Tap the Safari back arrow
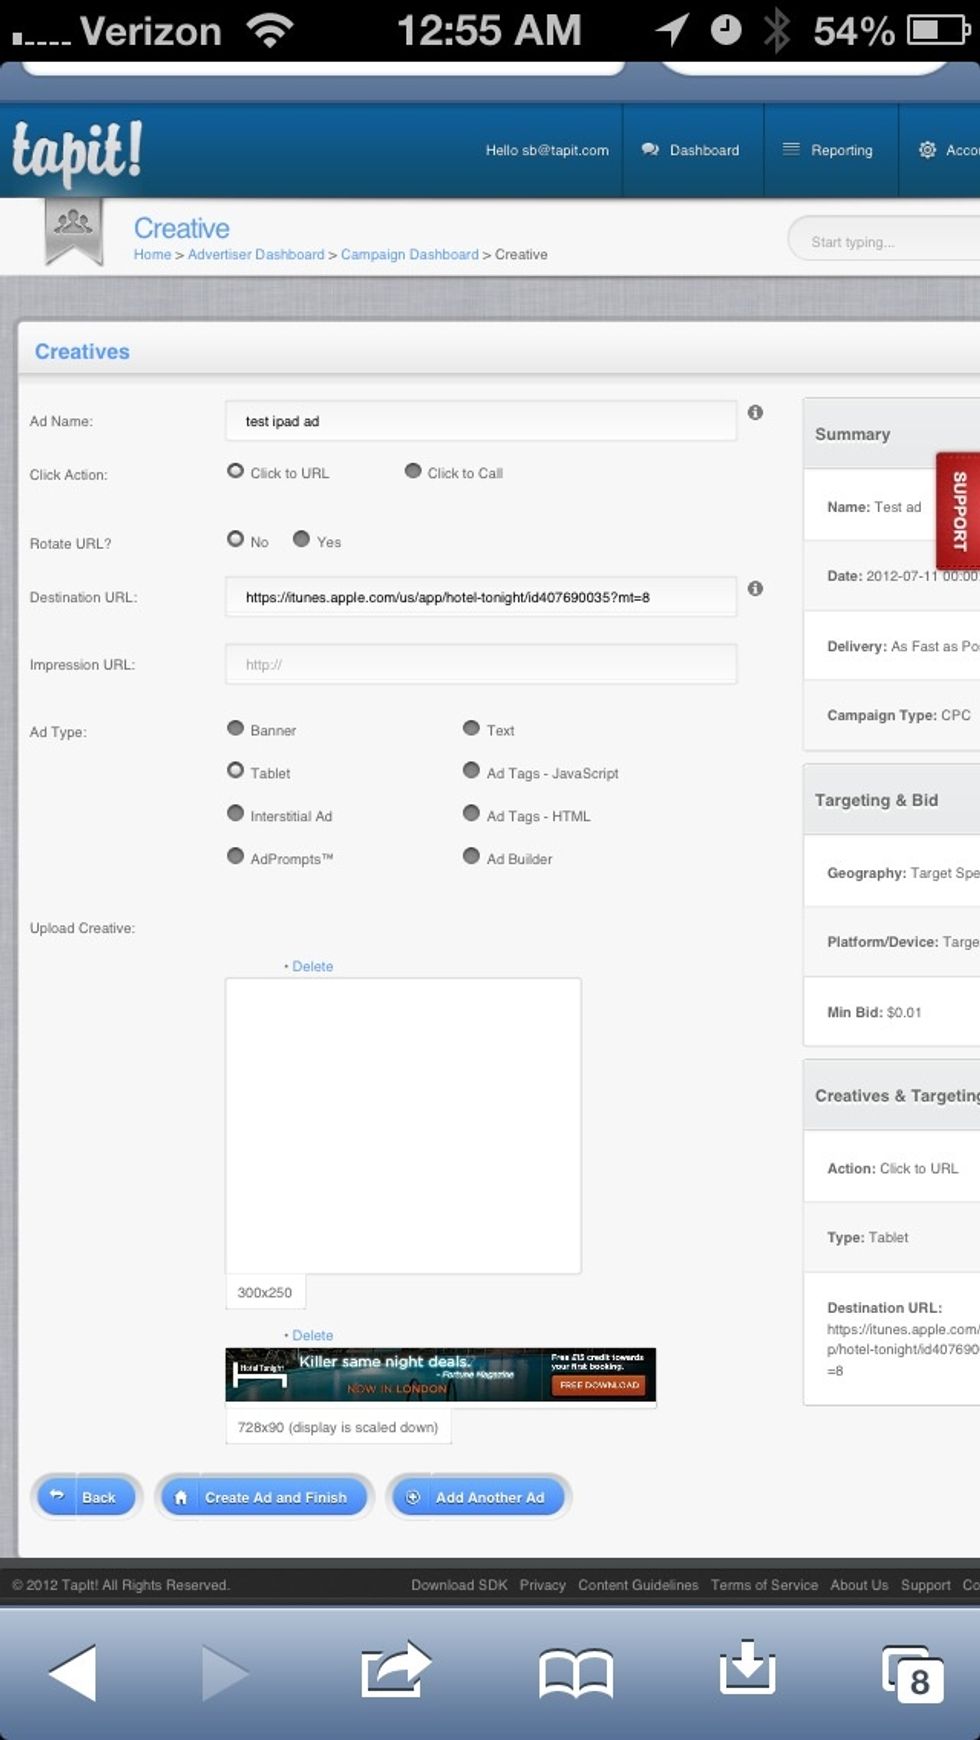 pos(73,1671)
